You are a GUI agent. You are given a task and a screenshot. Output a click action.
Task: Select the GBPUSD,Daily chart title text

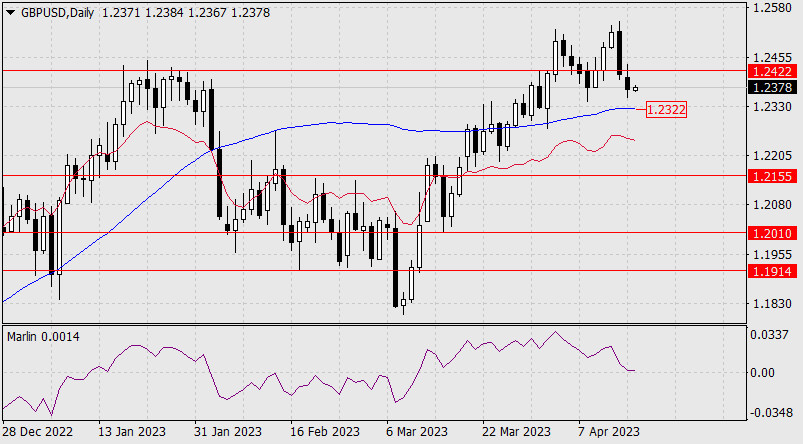coord(57,13)
